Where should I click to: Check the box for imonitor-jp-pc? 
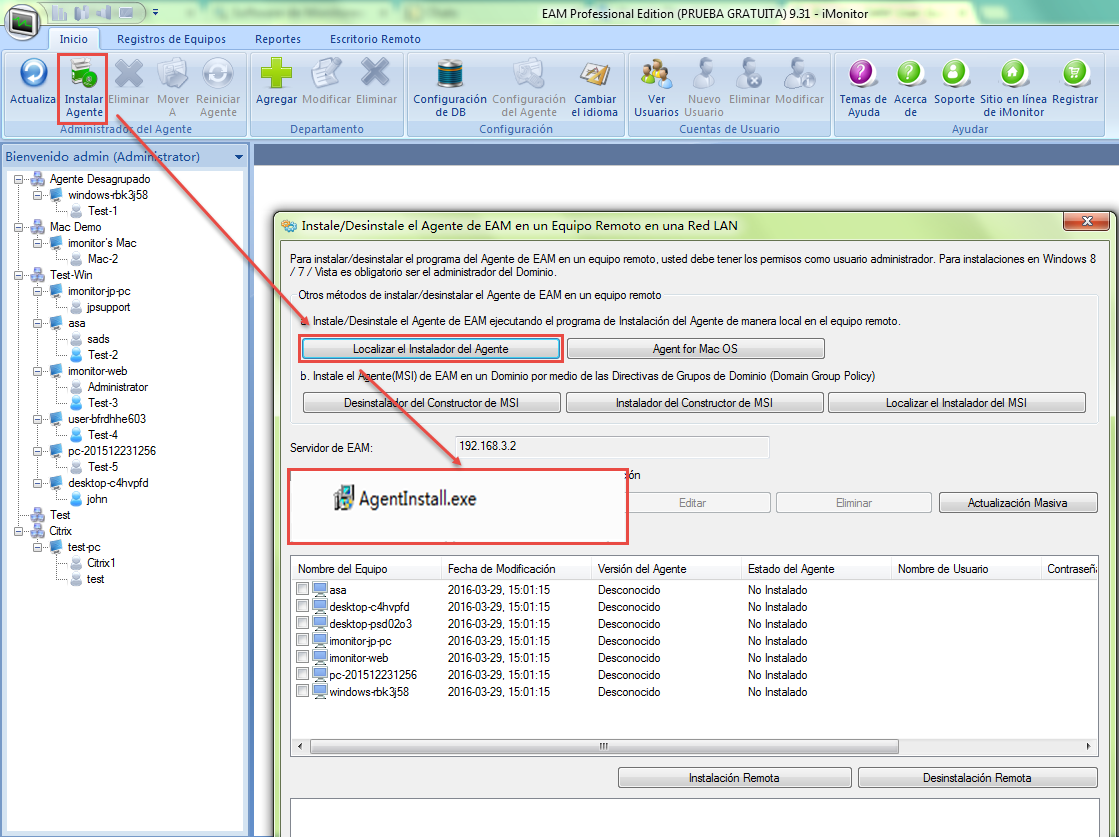click(x=303, y=641)
